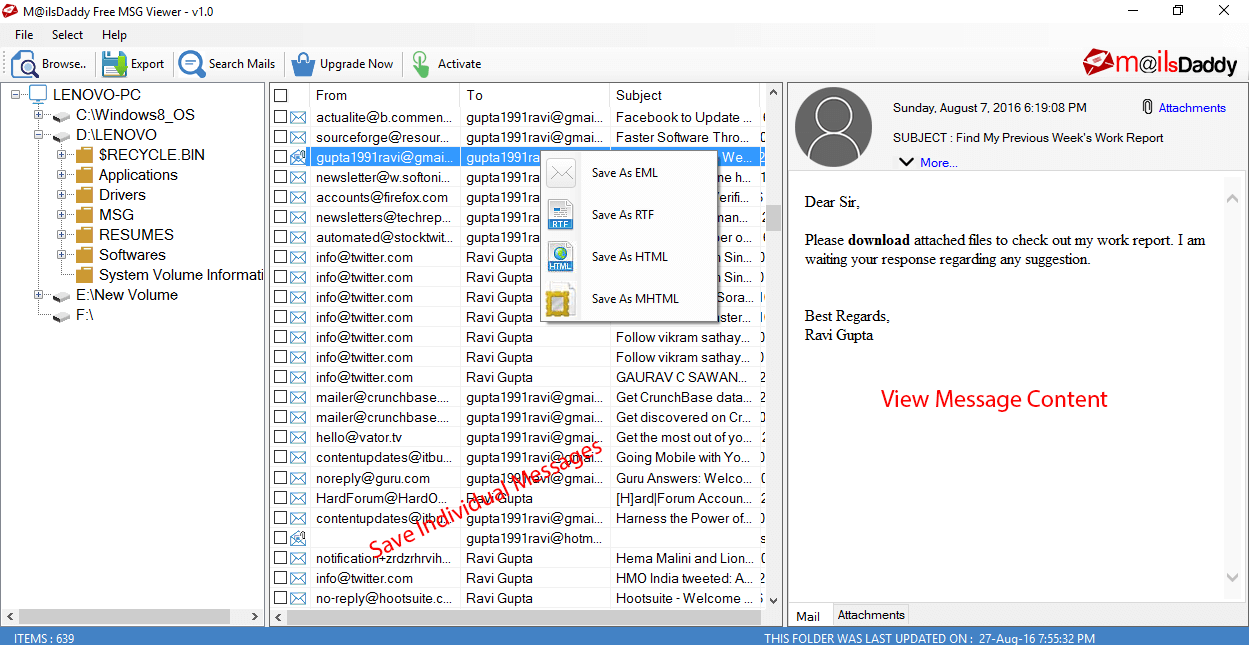Image resolution: width=1252 pixels, height=645 pixels.
Task: Click the Applications folder icon
Action: (x=84, y=175)
